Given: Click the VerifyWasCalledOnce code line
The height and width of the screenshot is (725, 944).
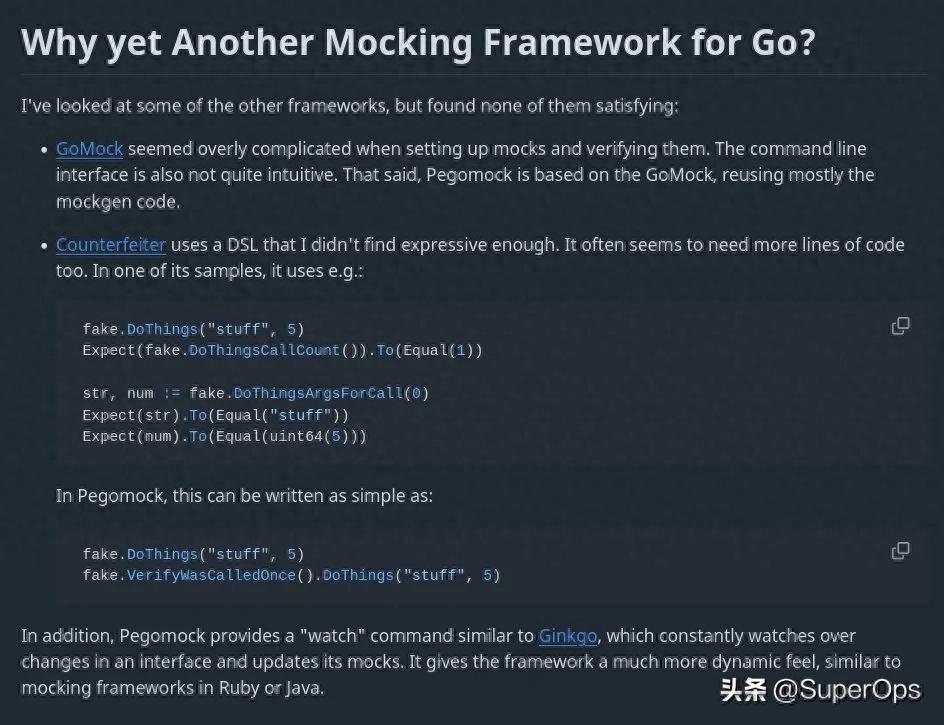Looking at the screenshot, I should click(x=291, y=575).
